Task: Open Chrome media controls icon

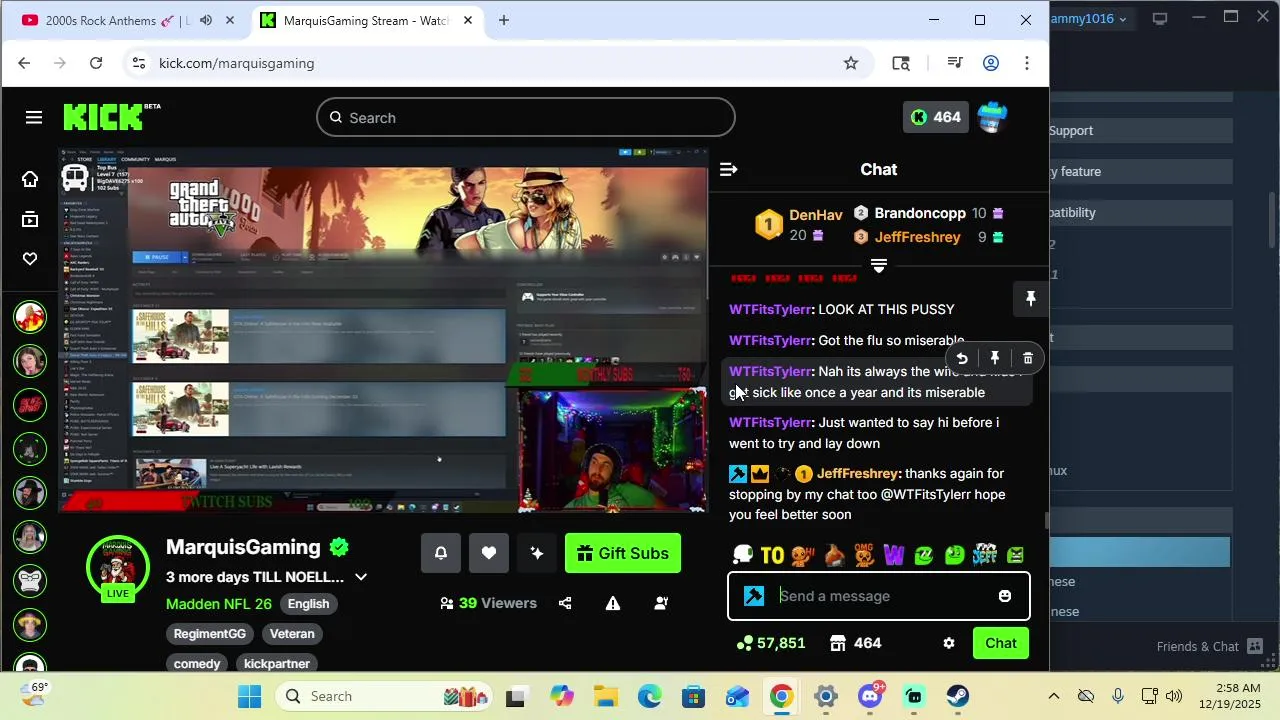Action: click(954, 63)
